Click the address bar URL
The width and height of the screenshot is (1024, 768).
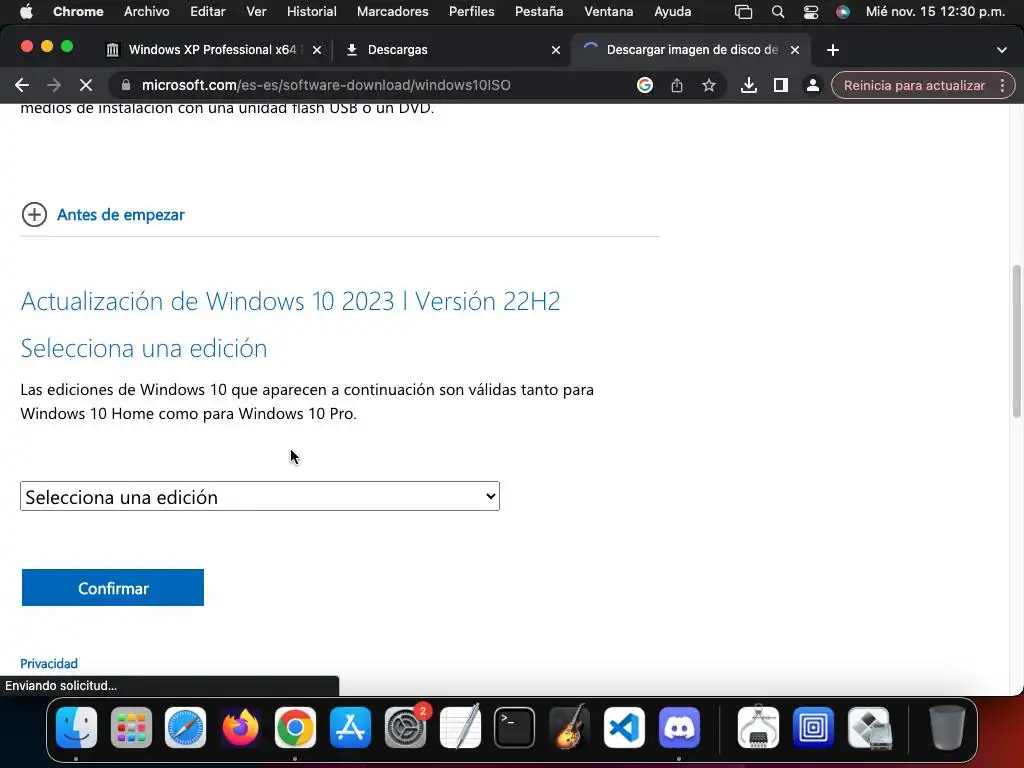coord(327,86)
